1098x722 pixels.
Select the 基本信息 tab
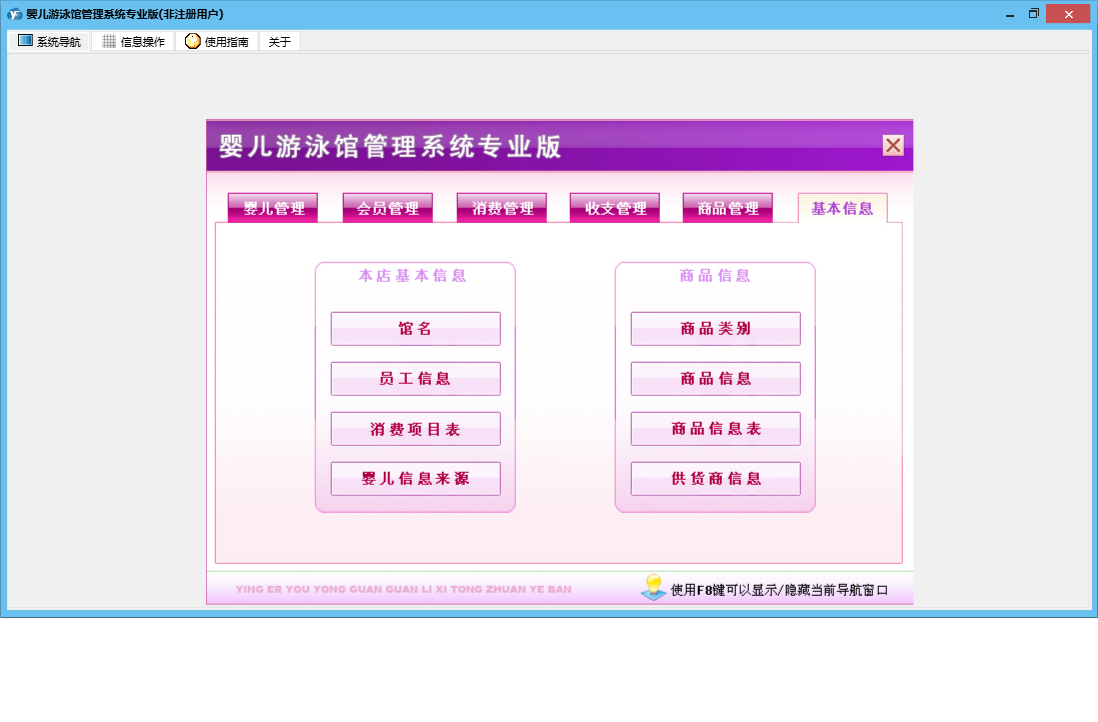click(x=842, y=208)
